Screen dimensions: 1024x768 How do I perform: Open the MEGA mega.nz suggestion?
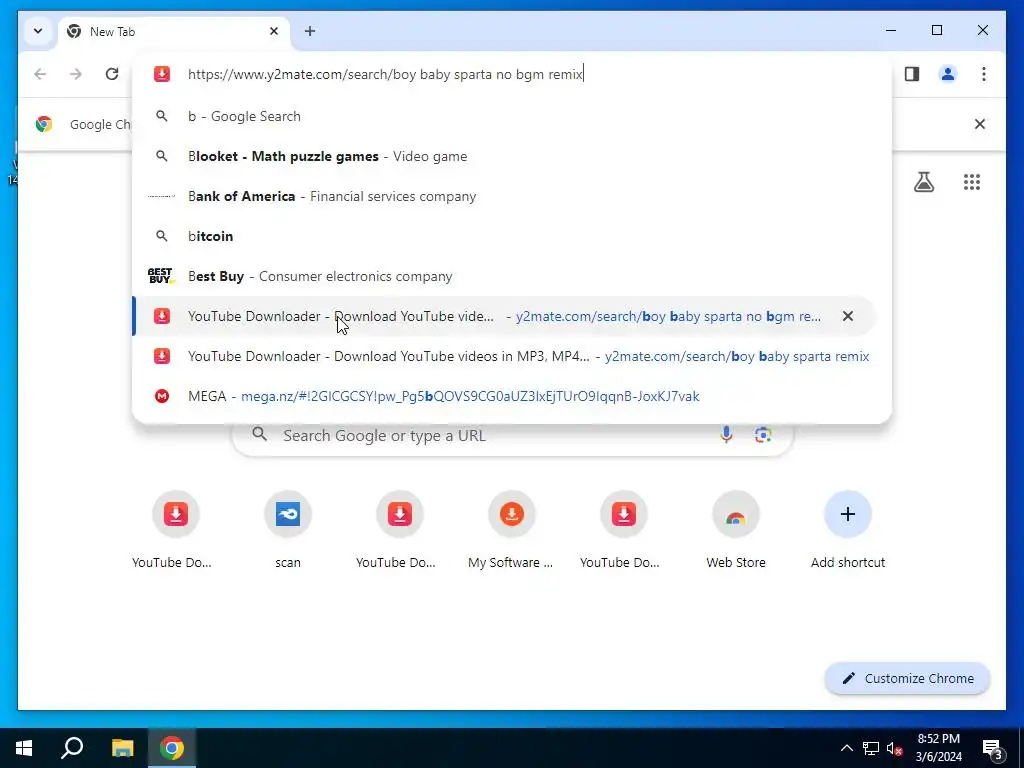[512, 396]
